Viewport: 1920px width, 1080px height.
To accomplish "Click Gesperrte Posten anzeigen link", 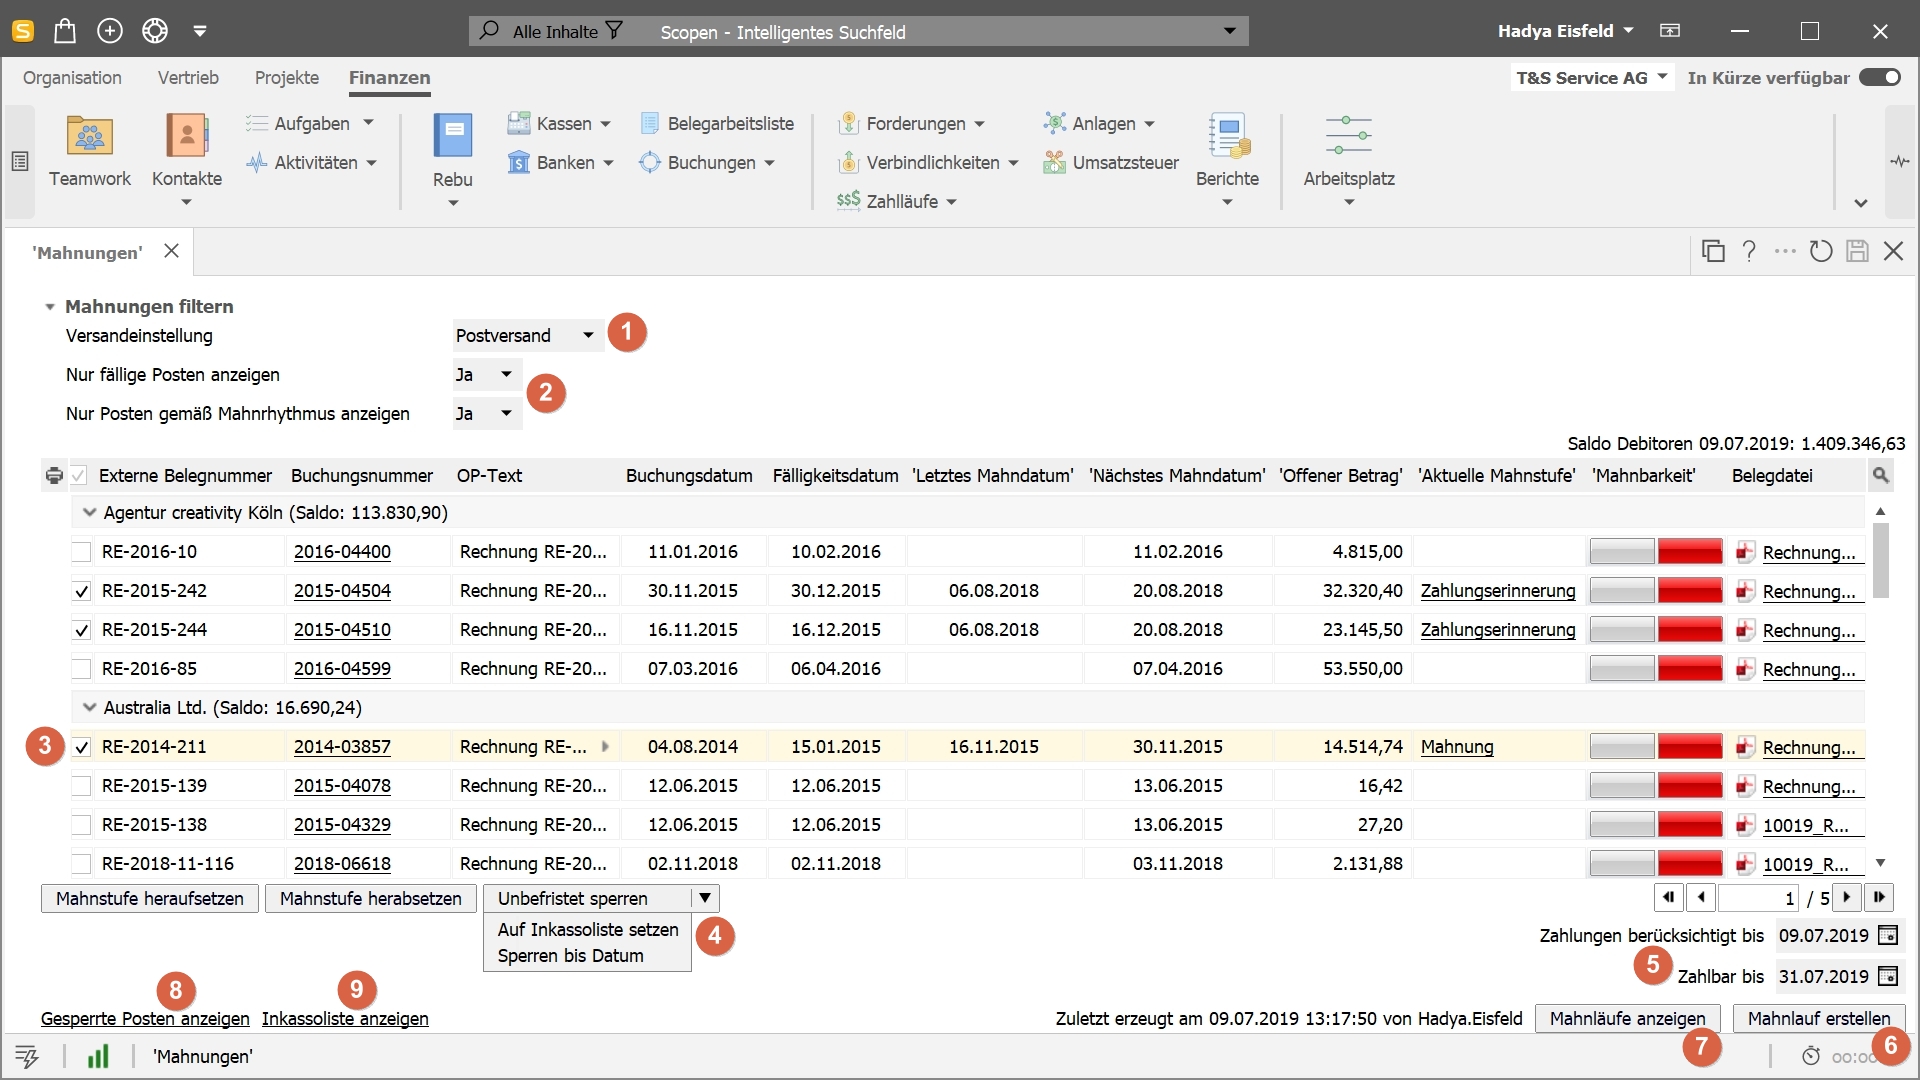I will click(145, 1018).
